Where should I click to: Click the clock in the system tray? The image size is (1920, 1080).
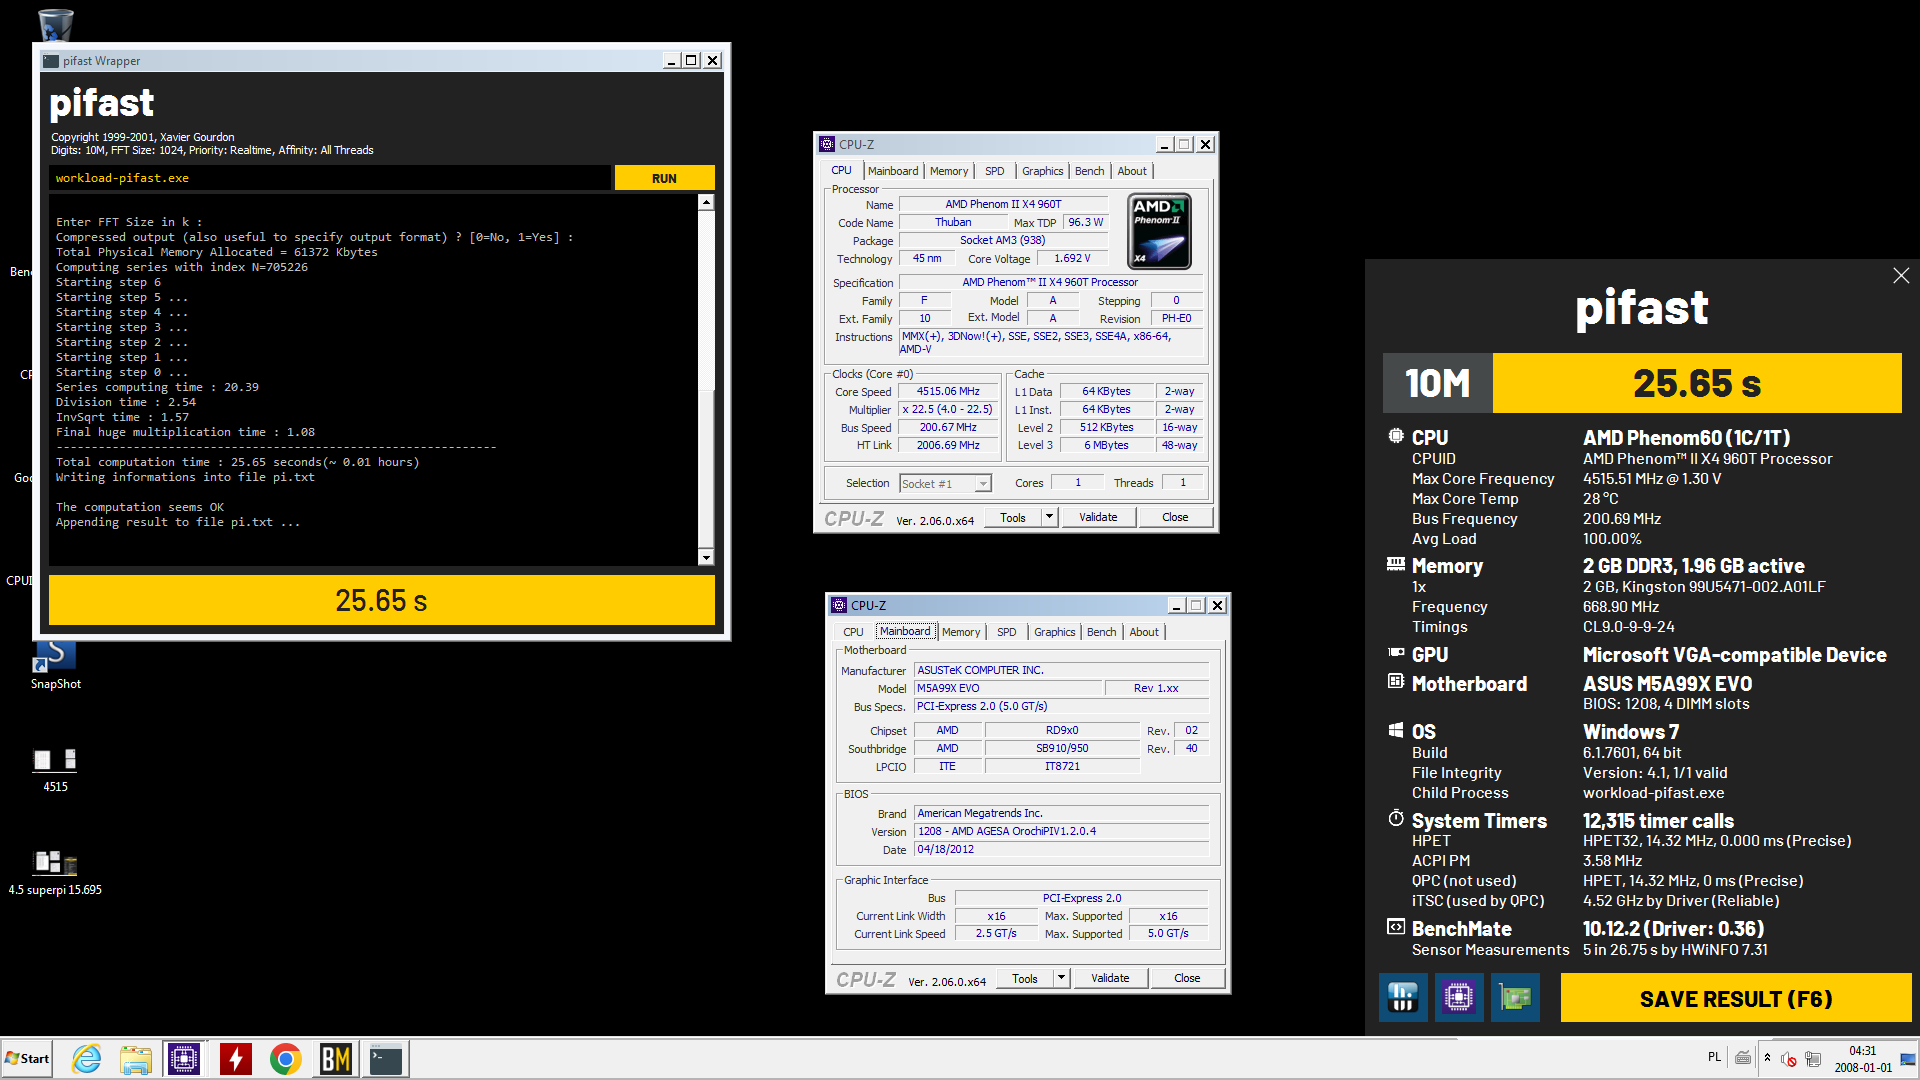(x=1863, y=1059)
